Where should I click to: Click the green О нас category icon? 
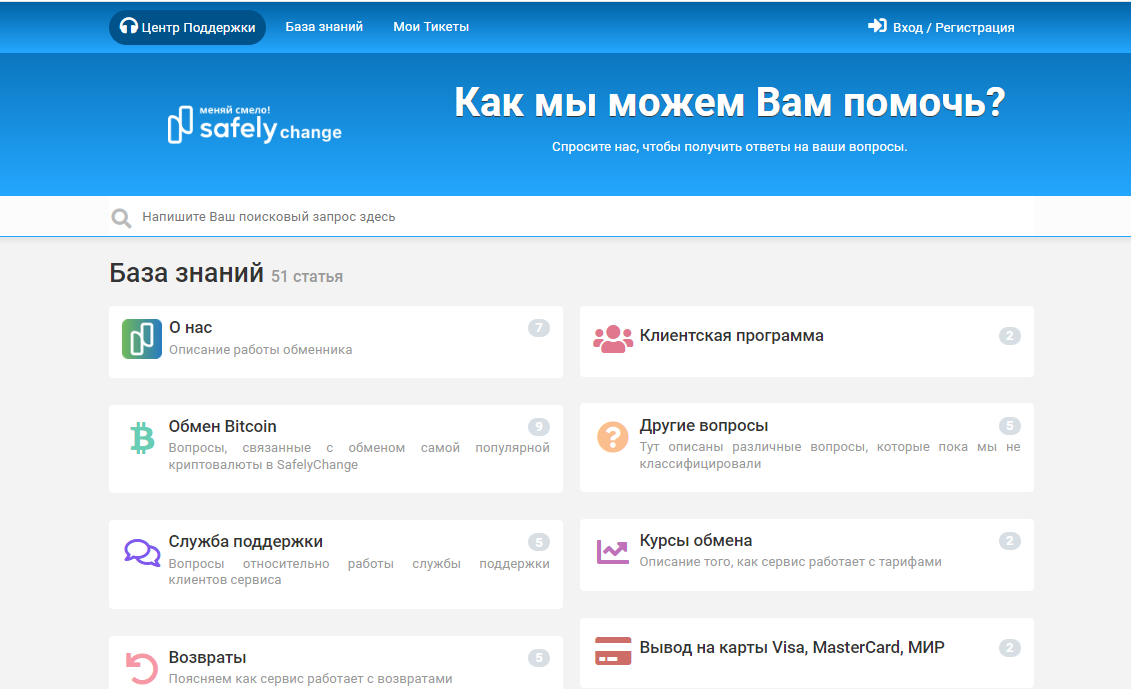(141, 339)
